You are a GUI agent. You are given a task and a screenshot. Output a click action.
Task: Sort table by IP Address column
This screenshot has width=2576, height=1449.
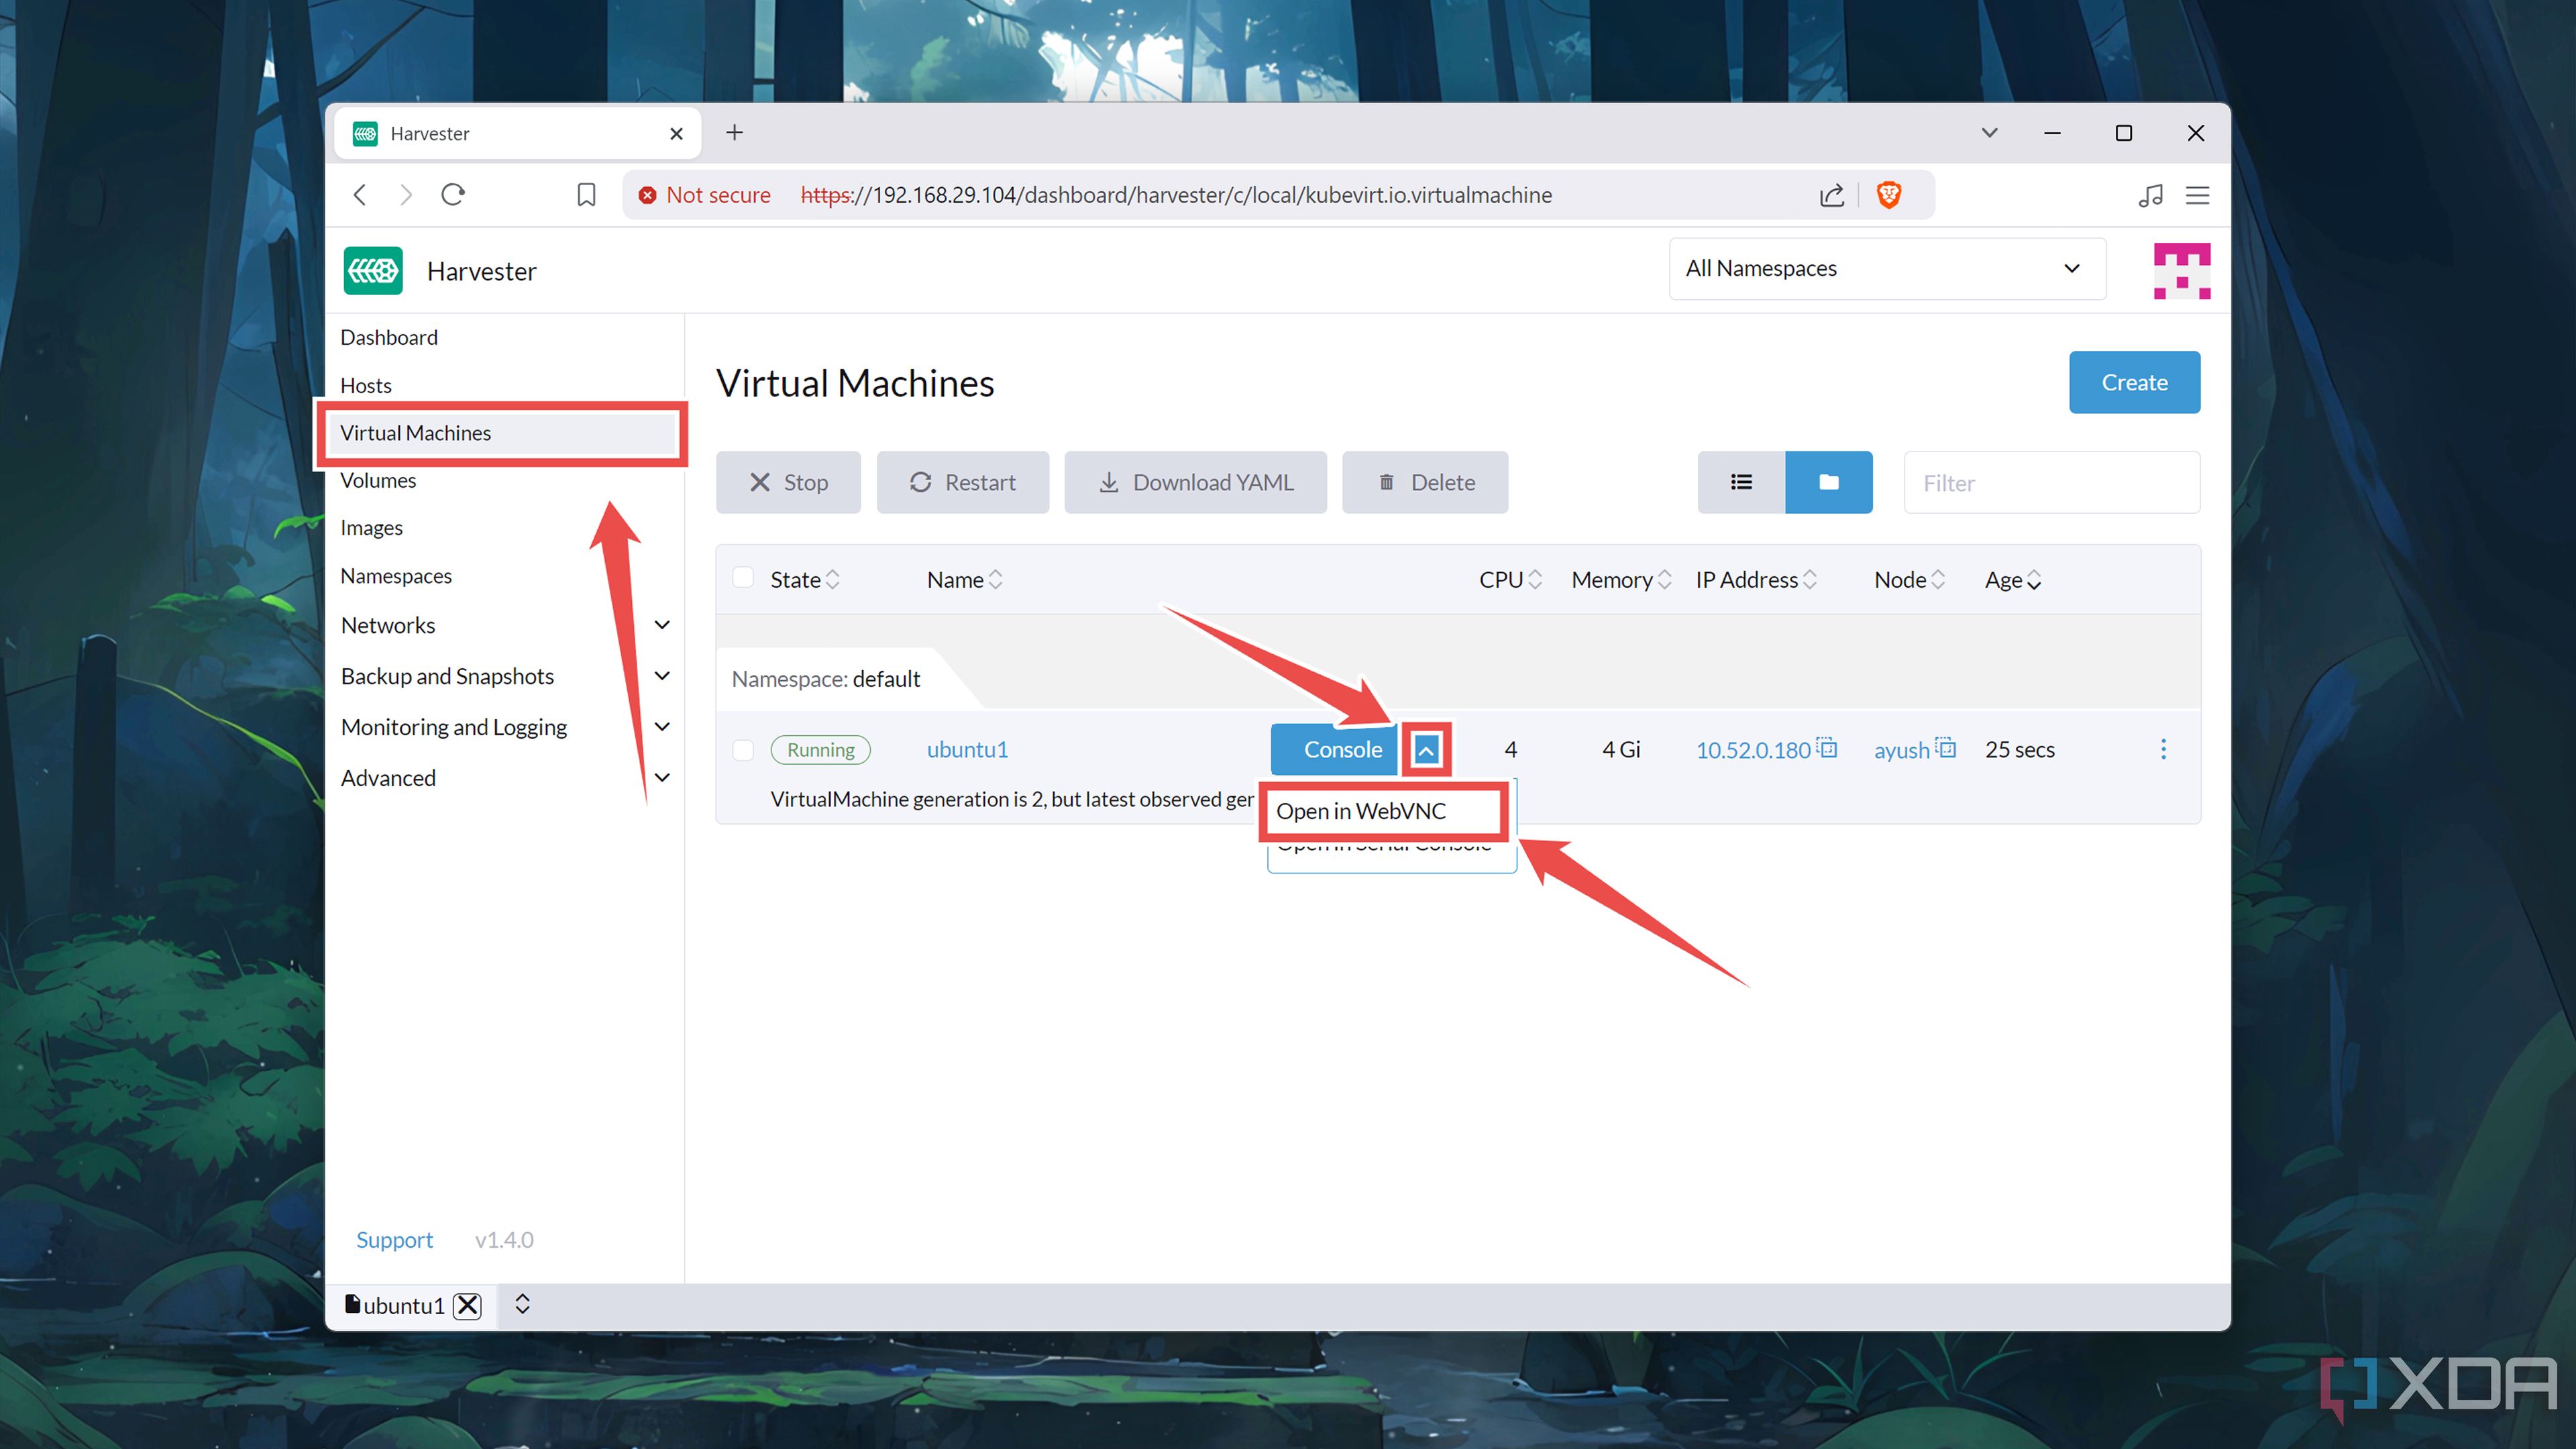coord(1756,580)
